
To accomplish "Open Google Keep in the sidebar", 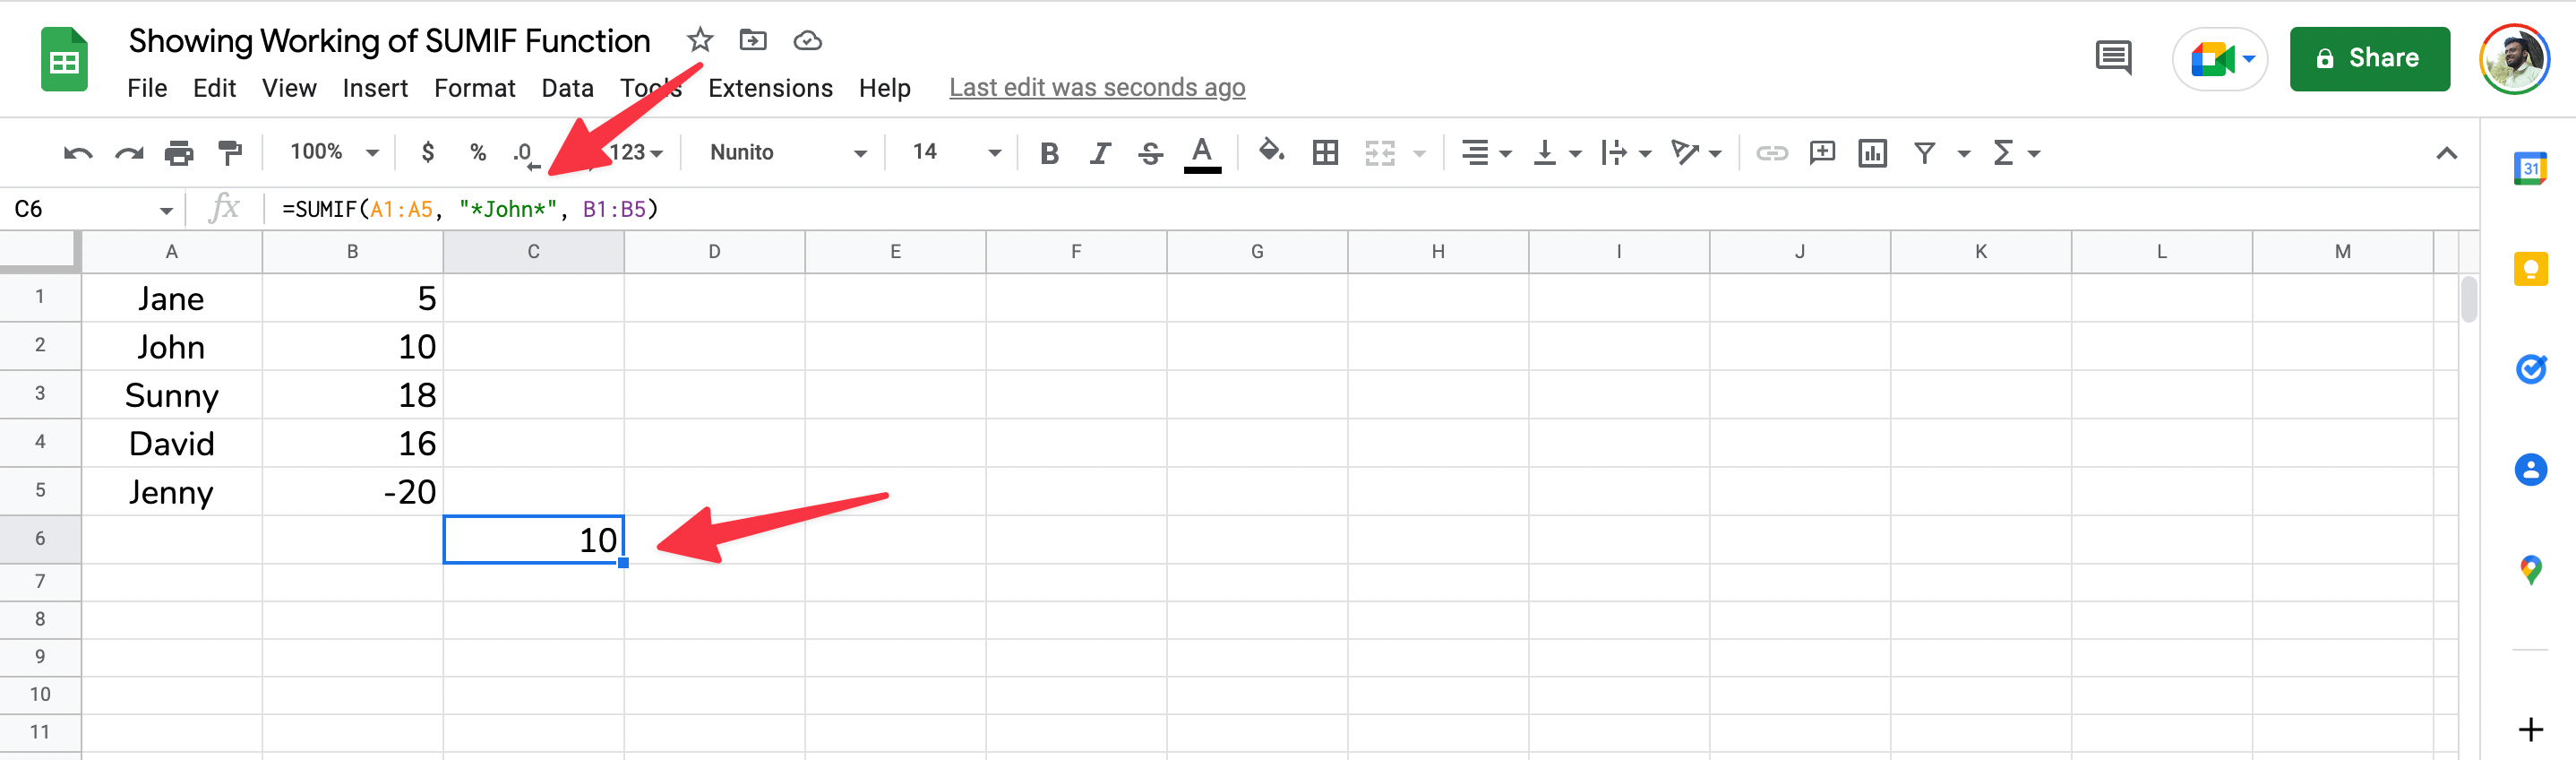I will point(2529,268).
